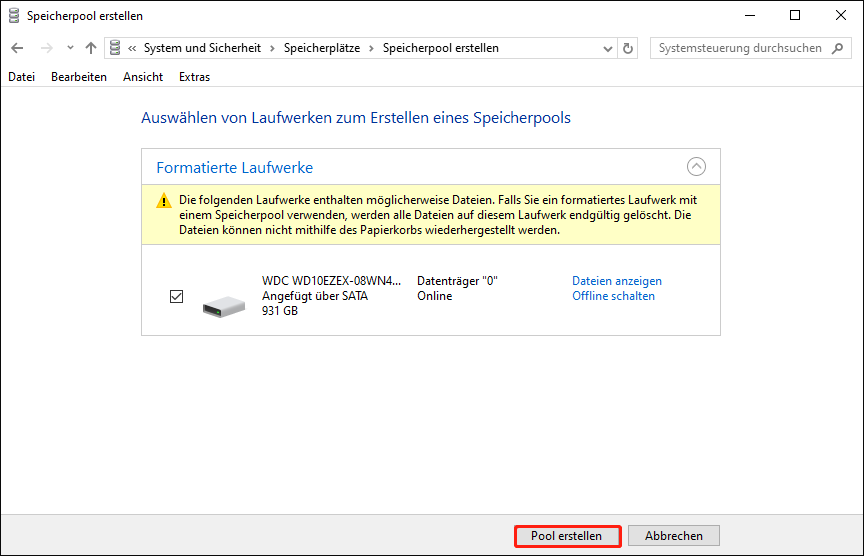
Task: Uncheck the WDC WD10EZEX drive checkbox
Action: [x=177, y=296]
